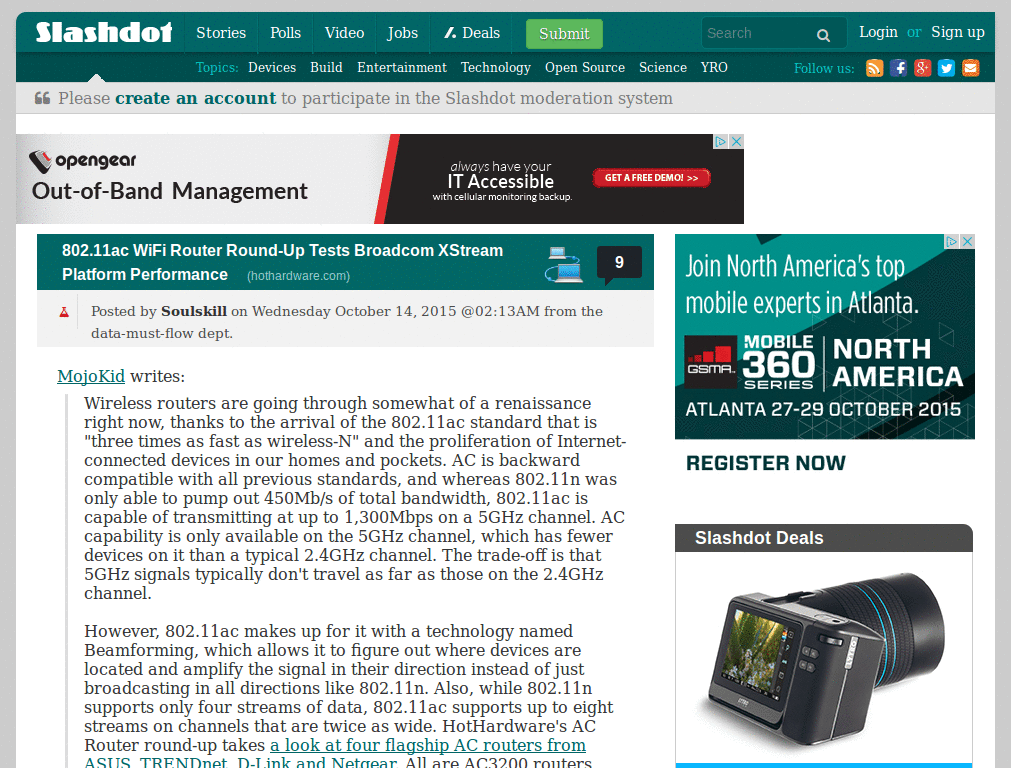Click the camera product image in Deals
This screenshot has width=1024, height=768.
click(826, 660)
